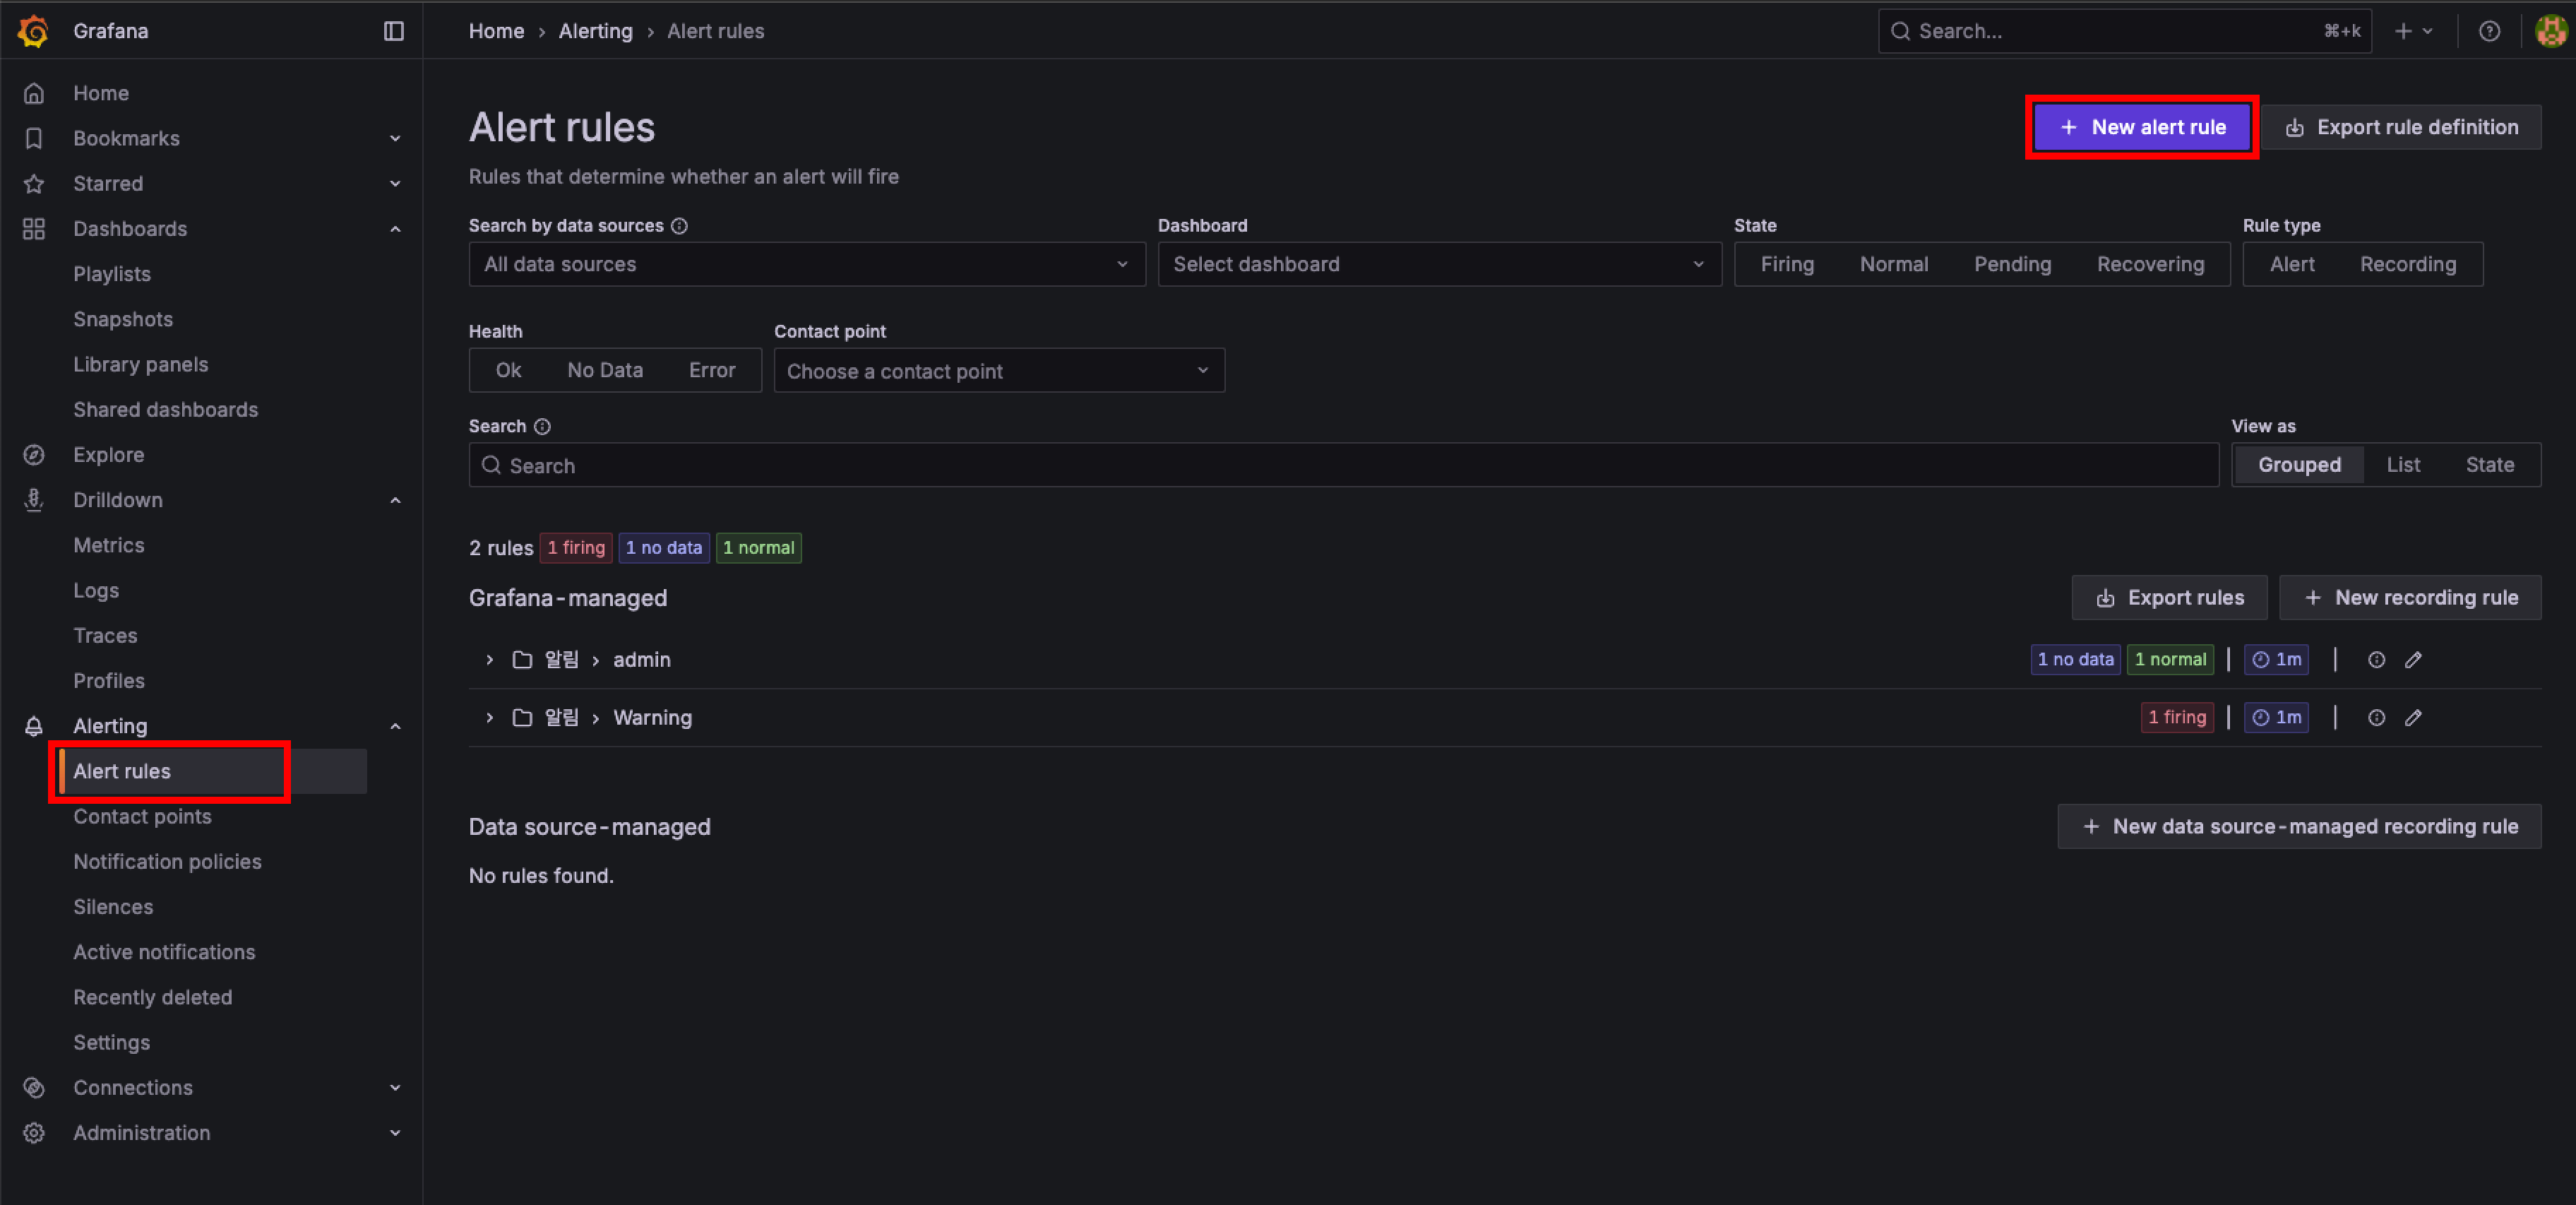Click New alert rule button

(2142, 127)
